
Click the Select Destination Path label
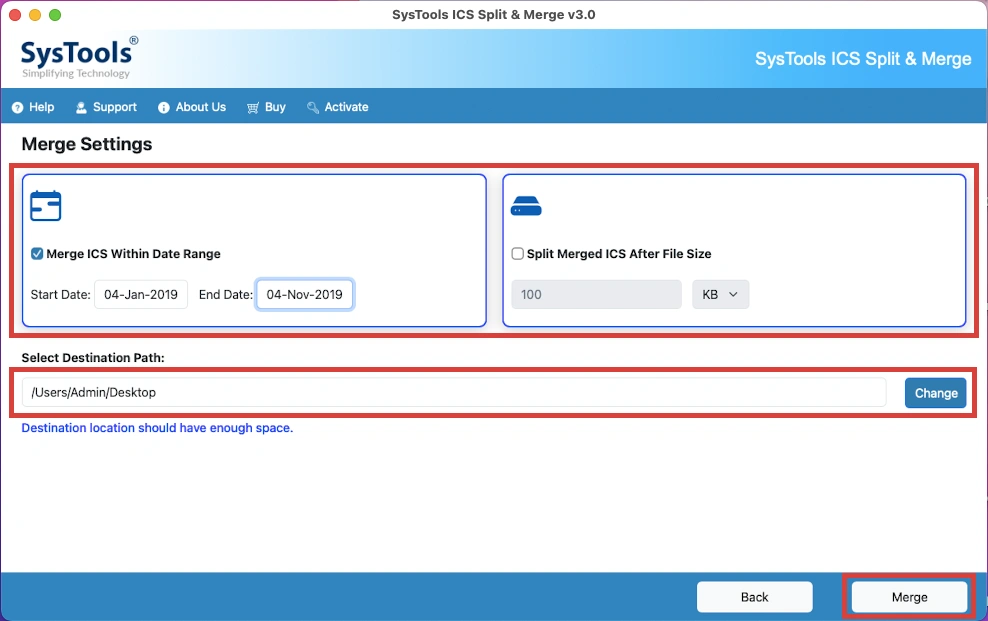click(x=93, y=358)
